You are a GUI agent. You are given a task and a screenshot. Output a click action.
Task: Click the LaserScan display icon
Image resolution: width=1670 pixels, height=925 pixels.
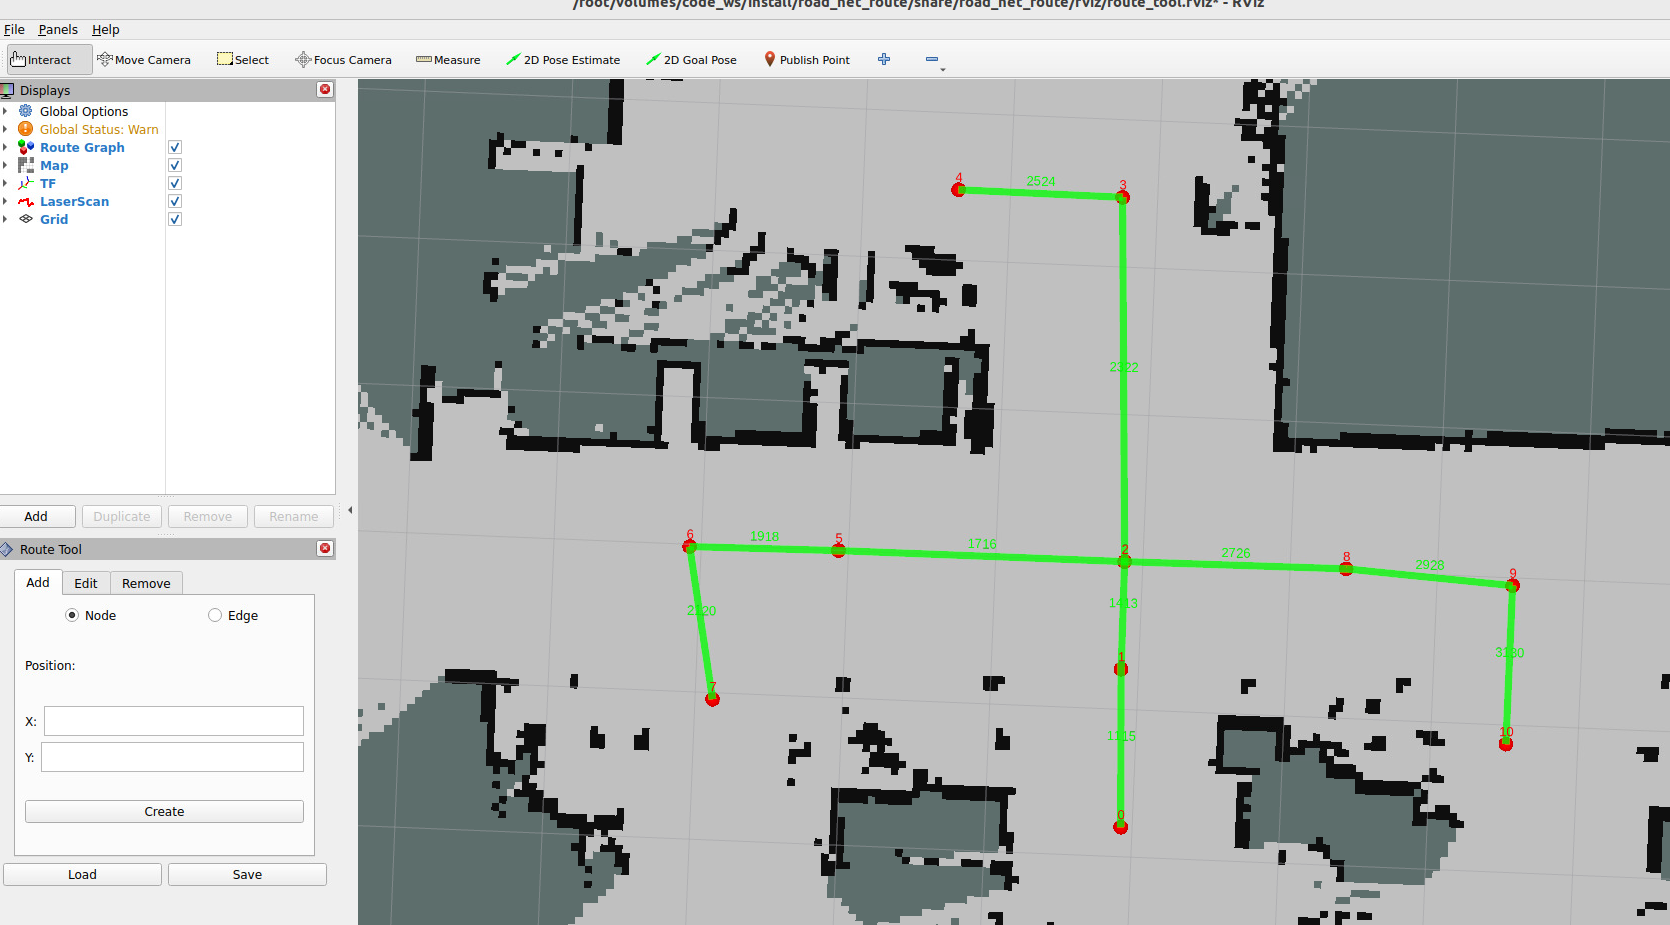tap(26, 201)
